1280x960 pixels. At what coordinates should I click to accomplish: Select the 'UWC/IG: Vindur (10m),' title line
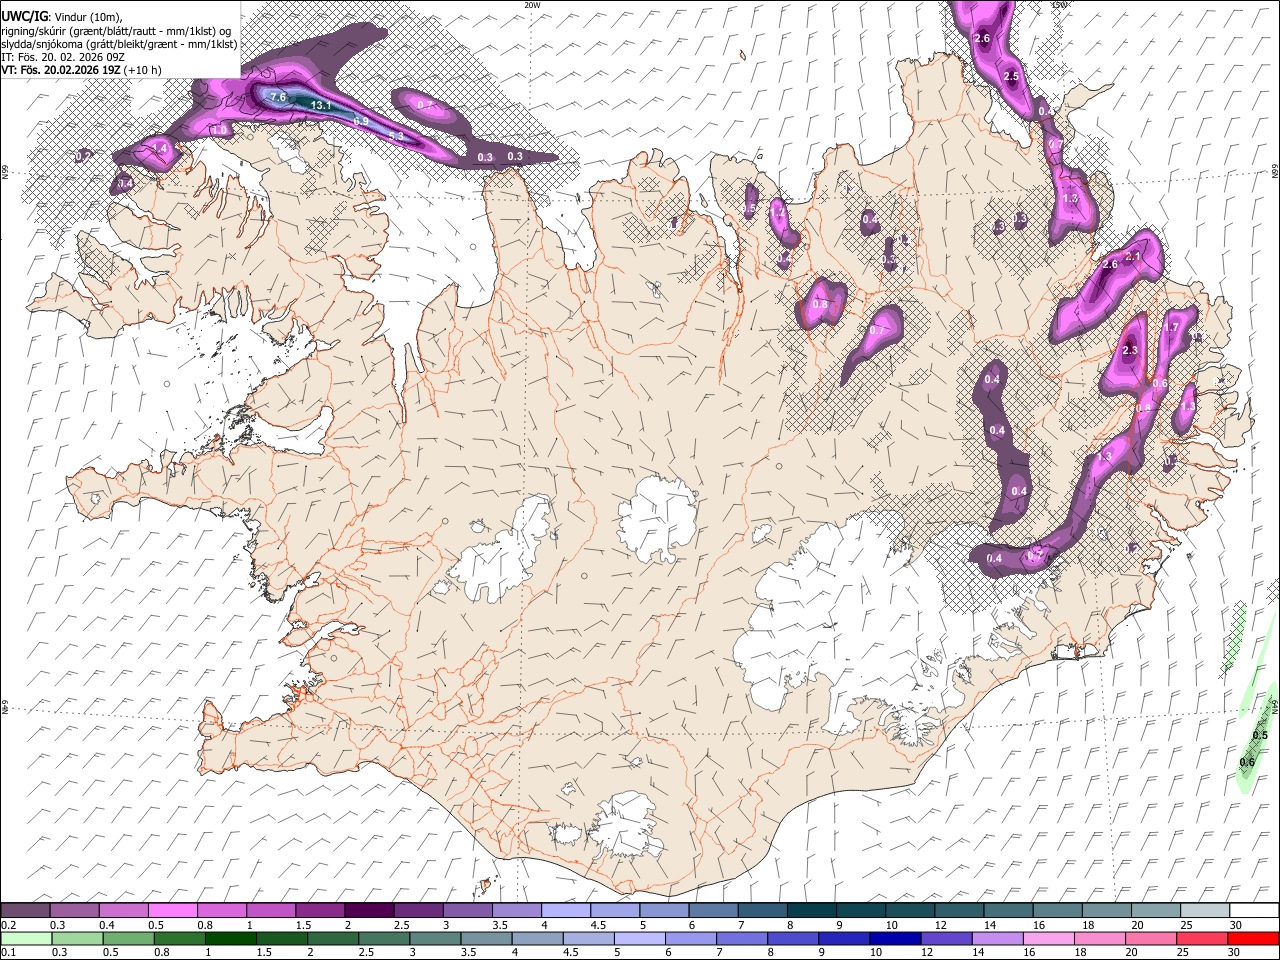[60, 16]
